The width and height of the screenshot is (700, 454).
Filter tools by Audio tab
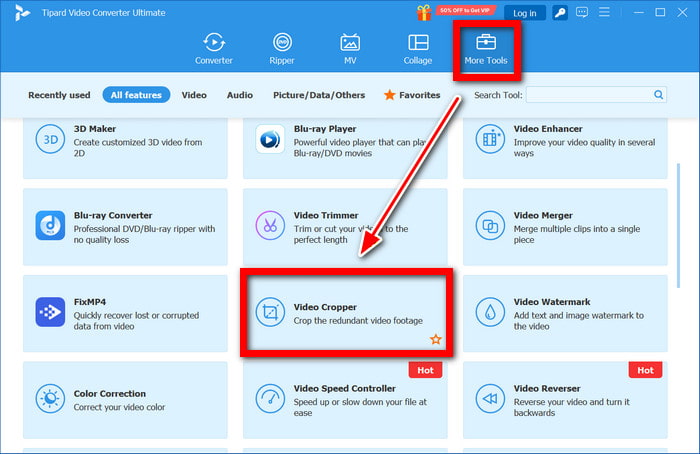pyautogui.click(x=240, y=95)
